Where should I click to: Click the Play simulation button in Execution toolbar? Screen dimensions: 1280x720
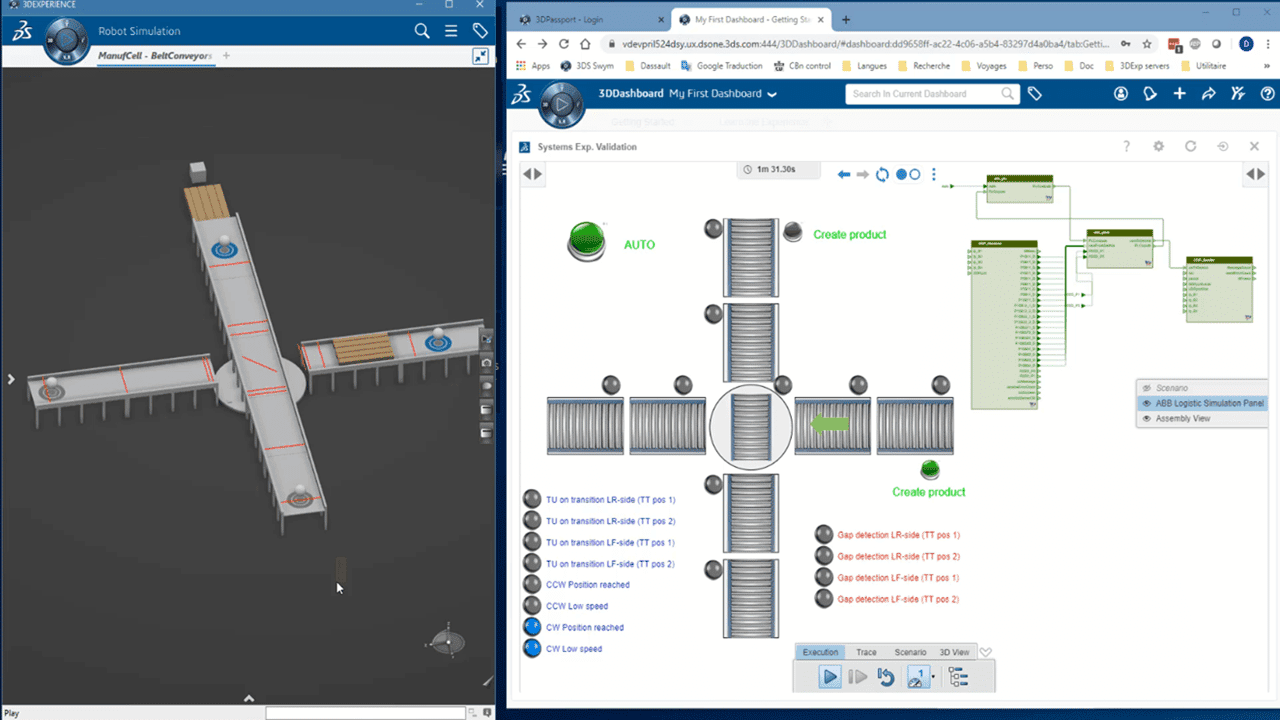click(829, 677)
